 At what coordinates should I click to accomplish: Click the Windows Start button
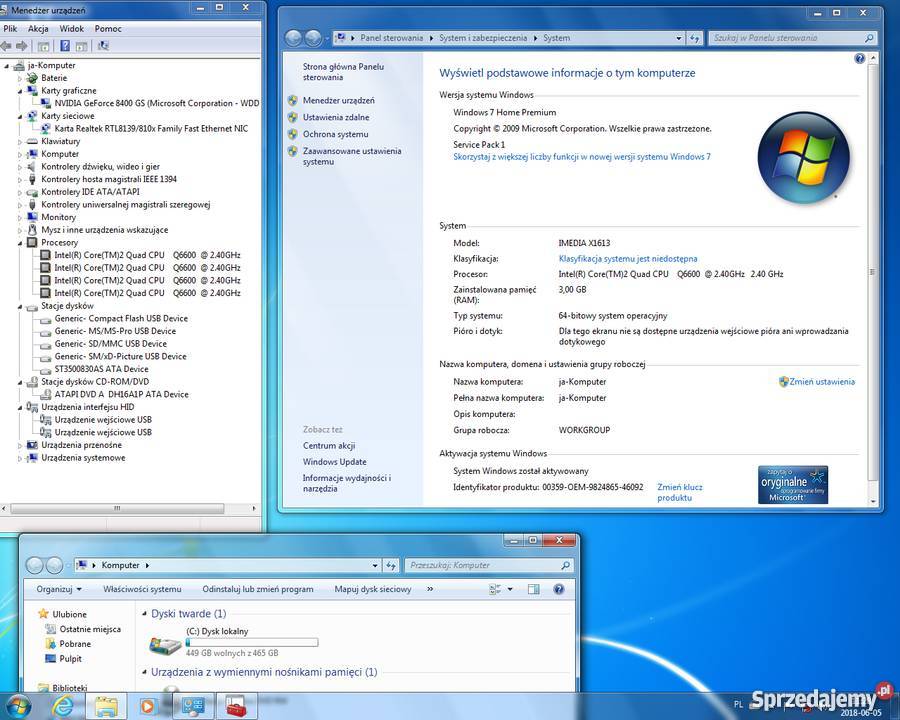[x=17, y=706]
